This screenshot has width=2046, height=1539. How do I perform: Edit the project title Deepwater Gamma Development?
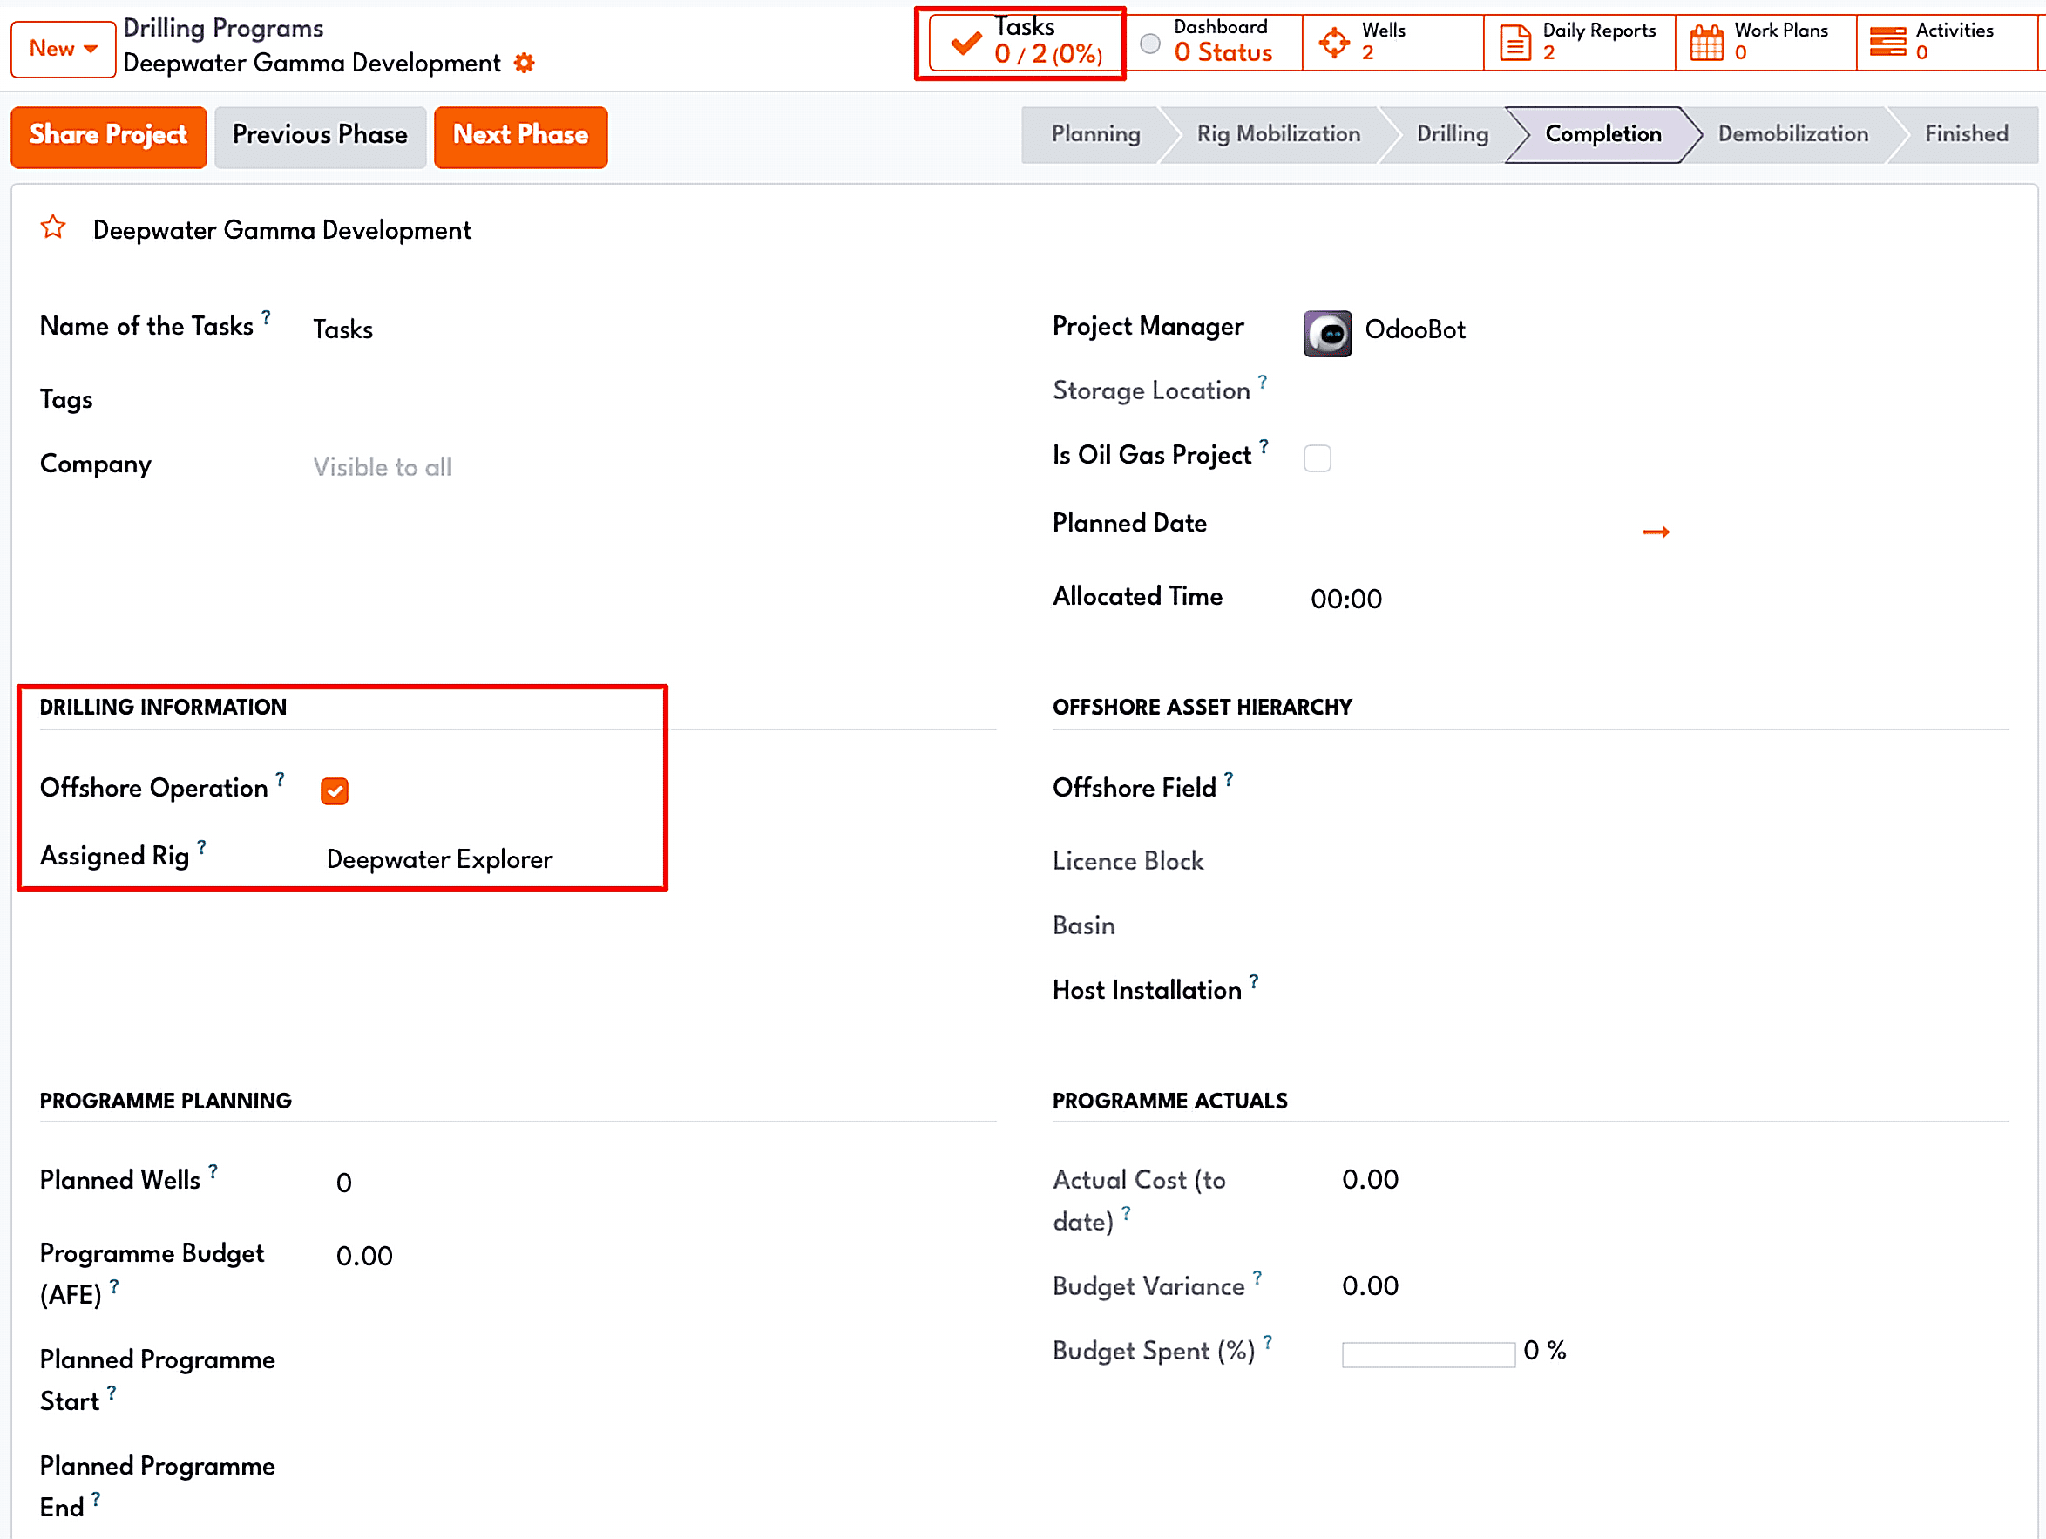282,230
